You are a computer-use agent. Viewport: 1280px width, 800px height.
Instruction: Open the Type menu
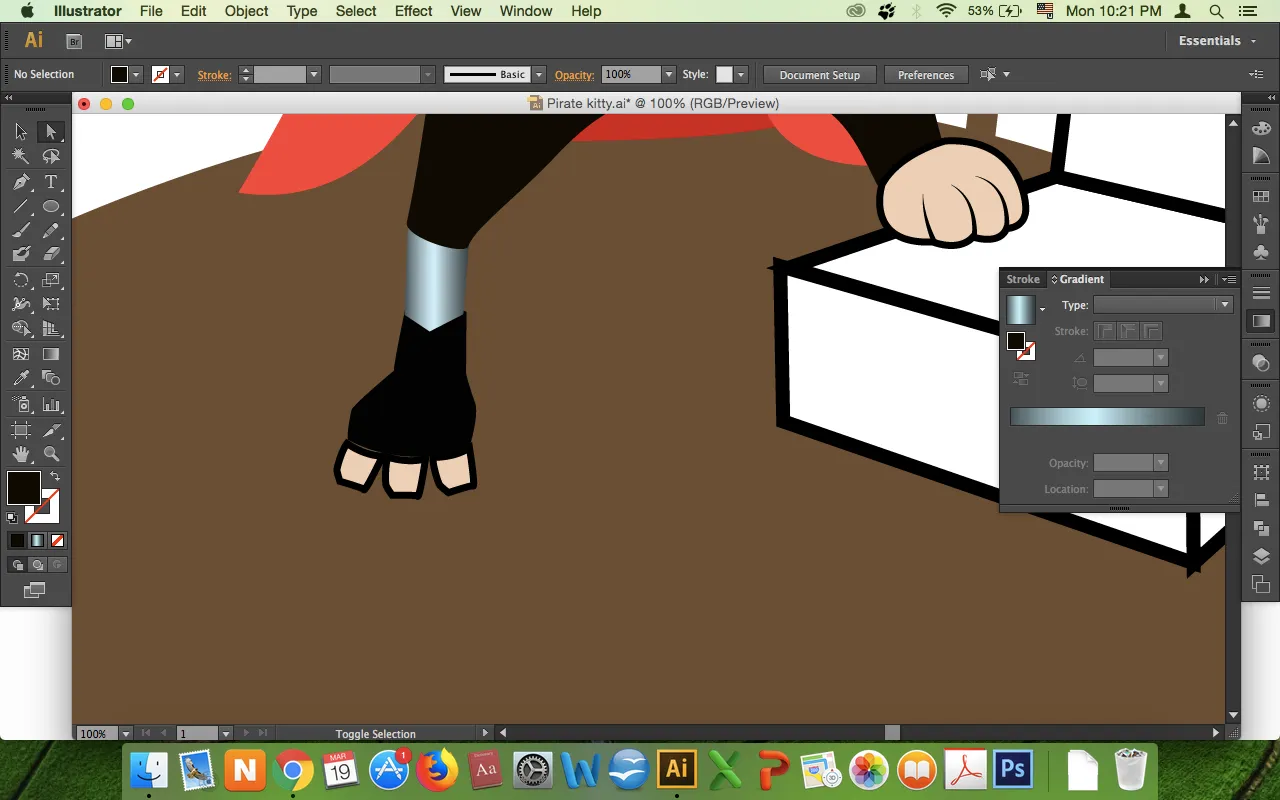[x=301, y=11]
